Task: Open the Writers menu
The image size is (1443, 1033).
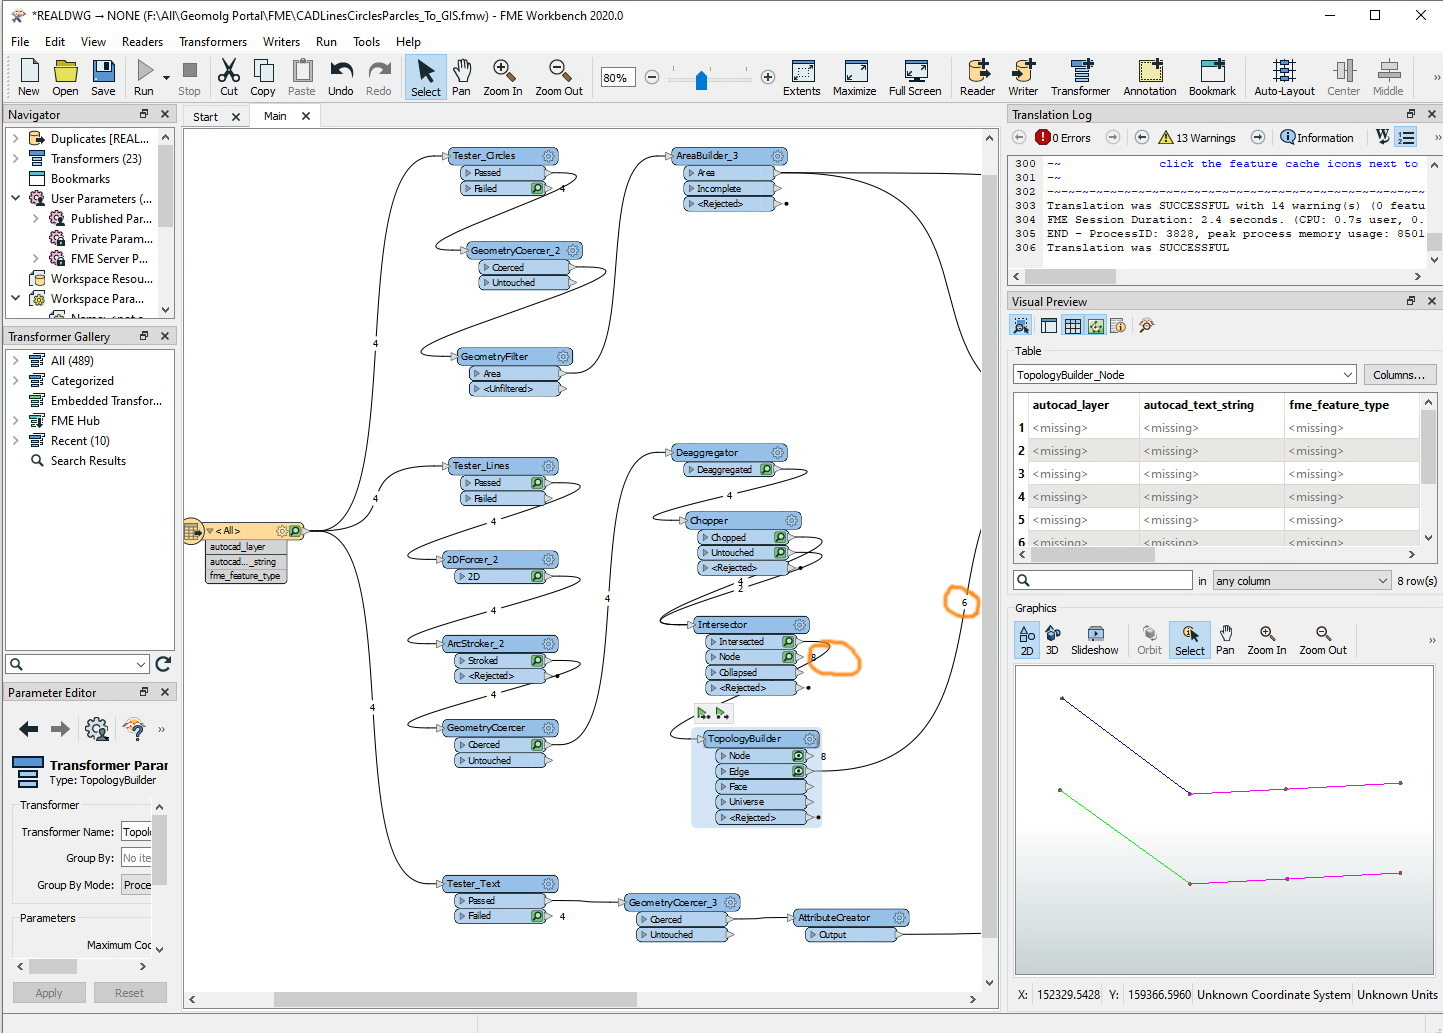Action: coord(281,42)
